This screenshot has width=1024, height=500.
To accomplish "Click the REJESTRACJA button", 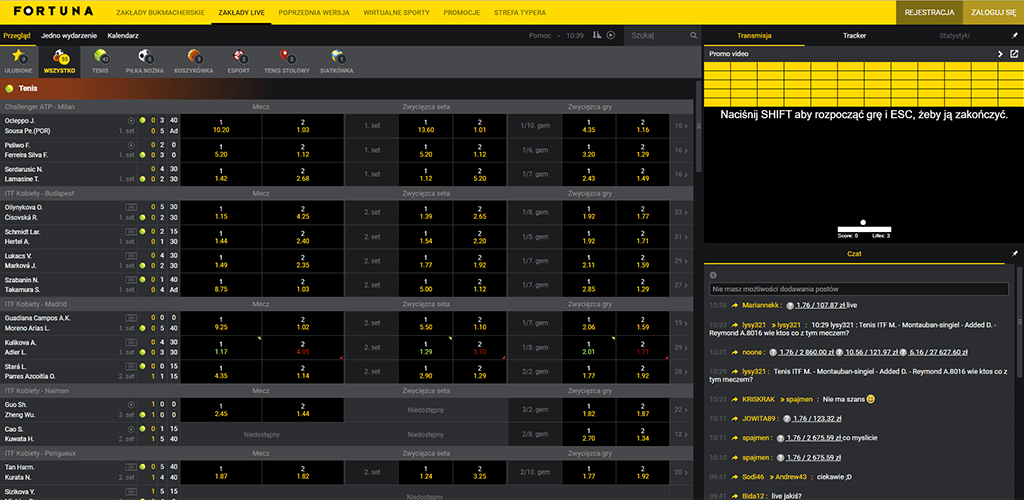I will pyautogui.click(x=928, y=12).
